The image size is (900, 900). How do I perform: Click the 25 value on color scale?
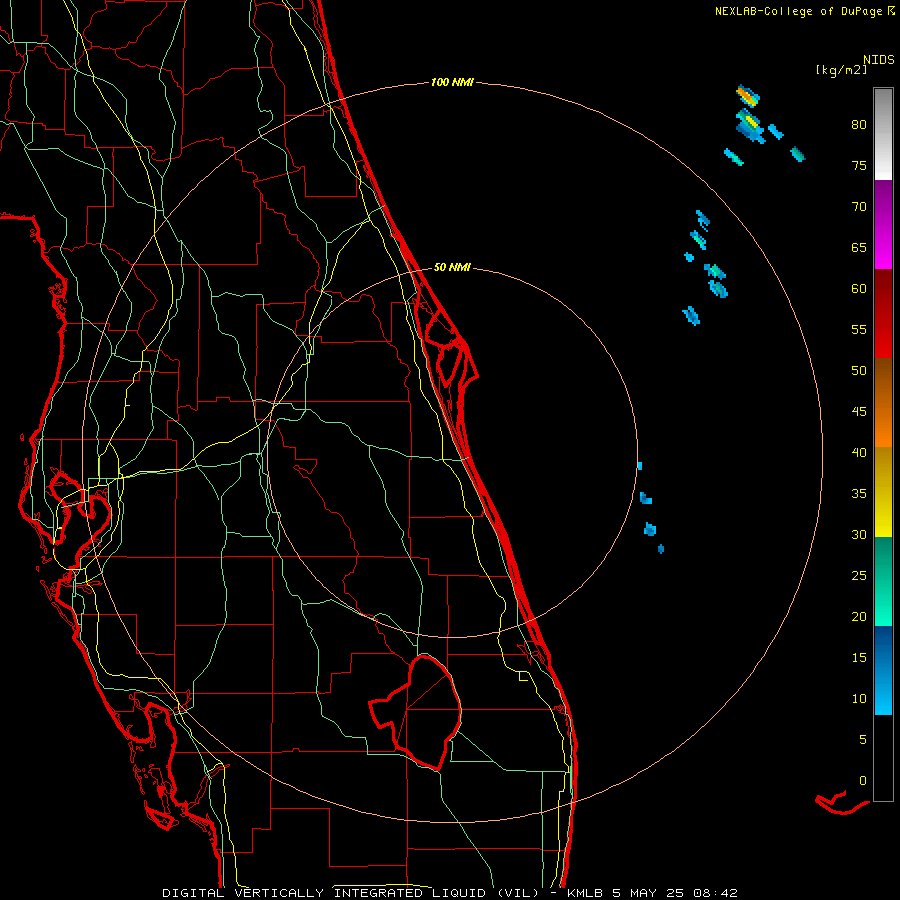[x=859, y=575]
